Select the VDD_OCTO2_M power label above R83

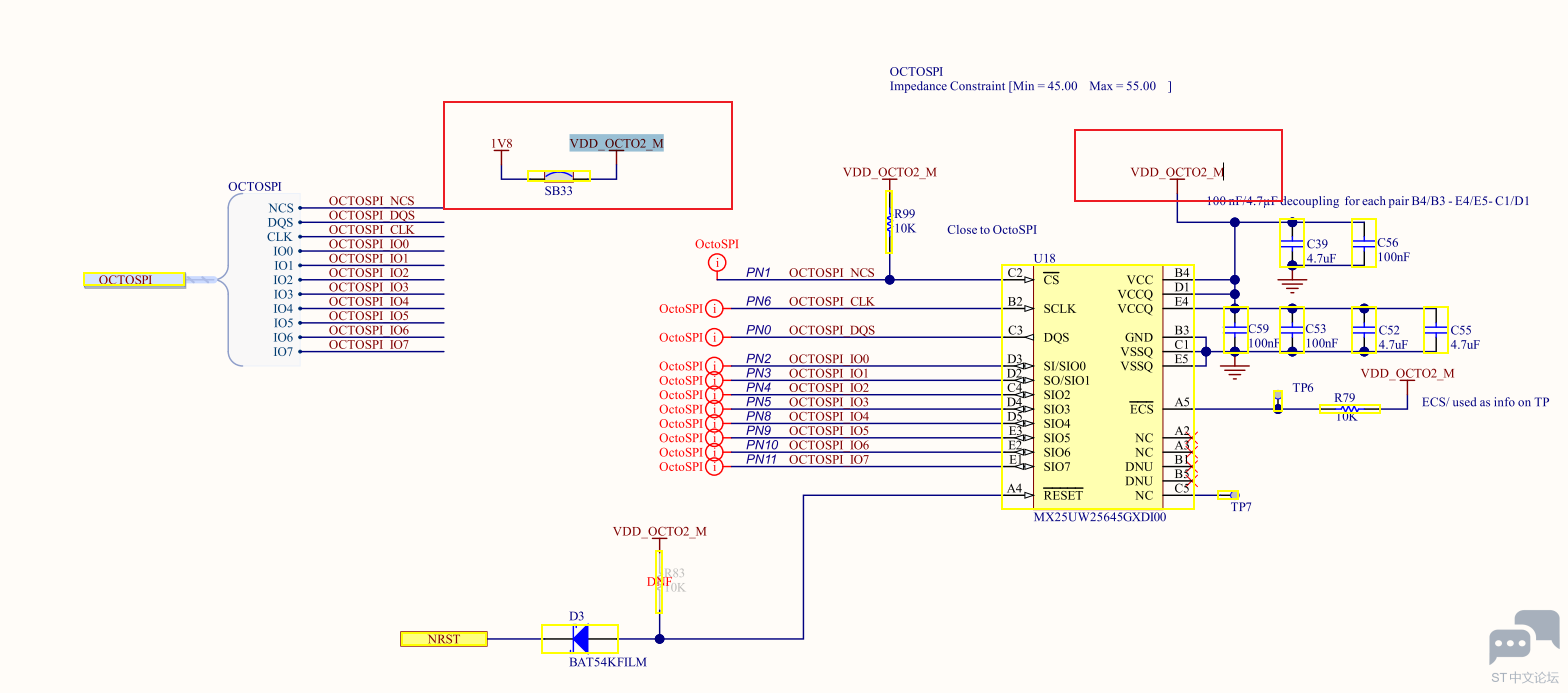pyautogui.click(x=660, y=531)
